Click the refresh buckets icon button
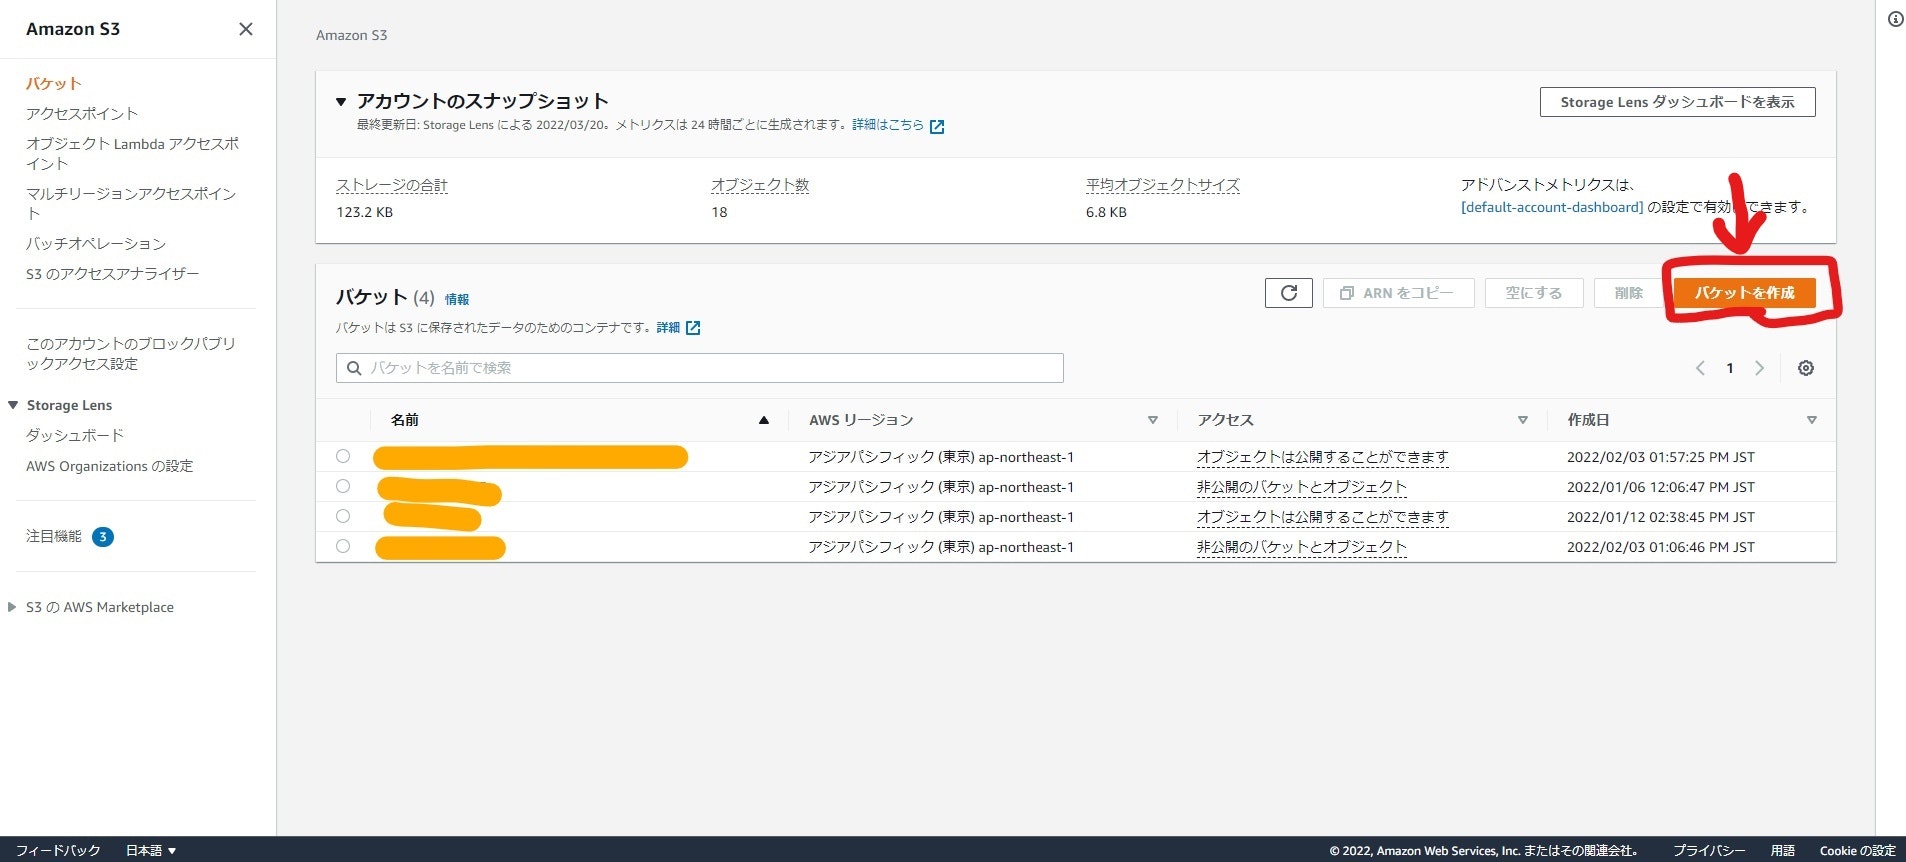The height and width of the screenshot is (862, 1906). pos(1288,293)
